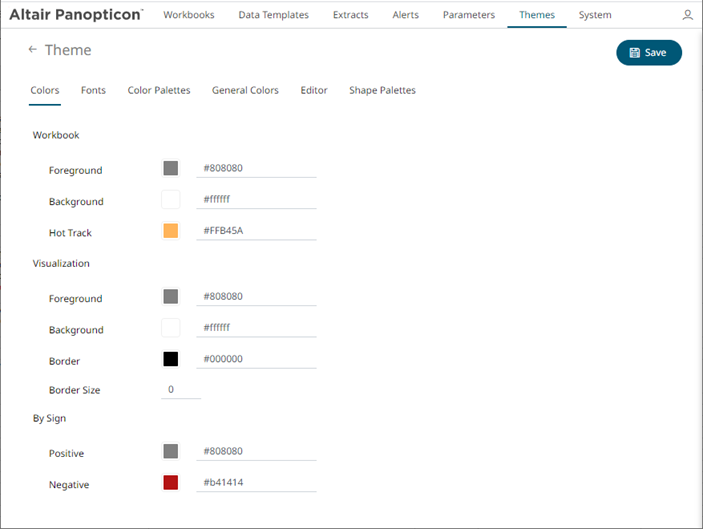Click the user profile icon
The width and height of the screenshot is (703, 529).
687,15
